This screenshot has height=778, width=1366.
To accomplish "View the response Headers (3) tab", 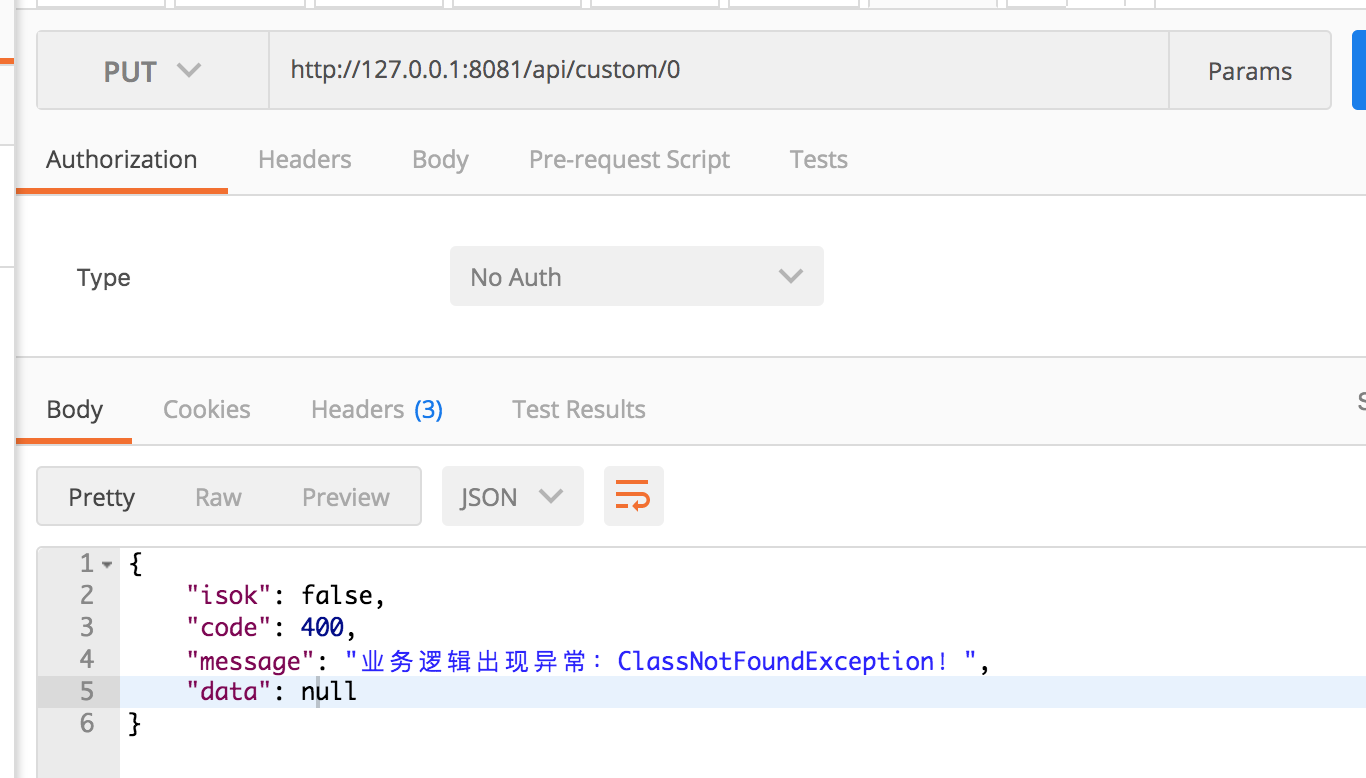I will [376, 410].
